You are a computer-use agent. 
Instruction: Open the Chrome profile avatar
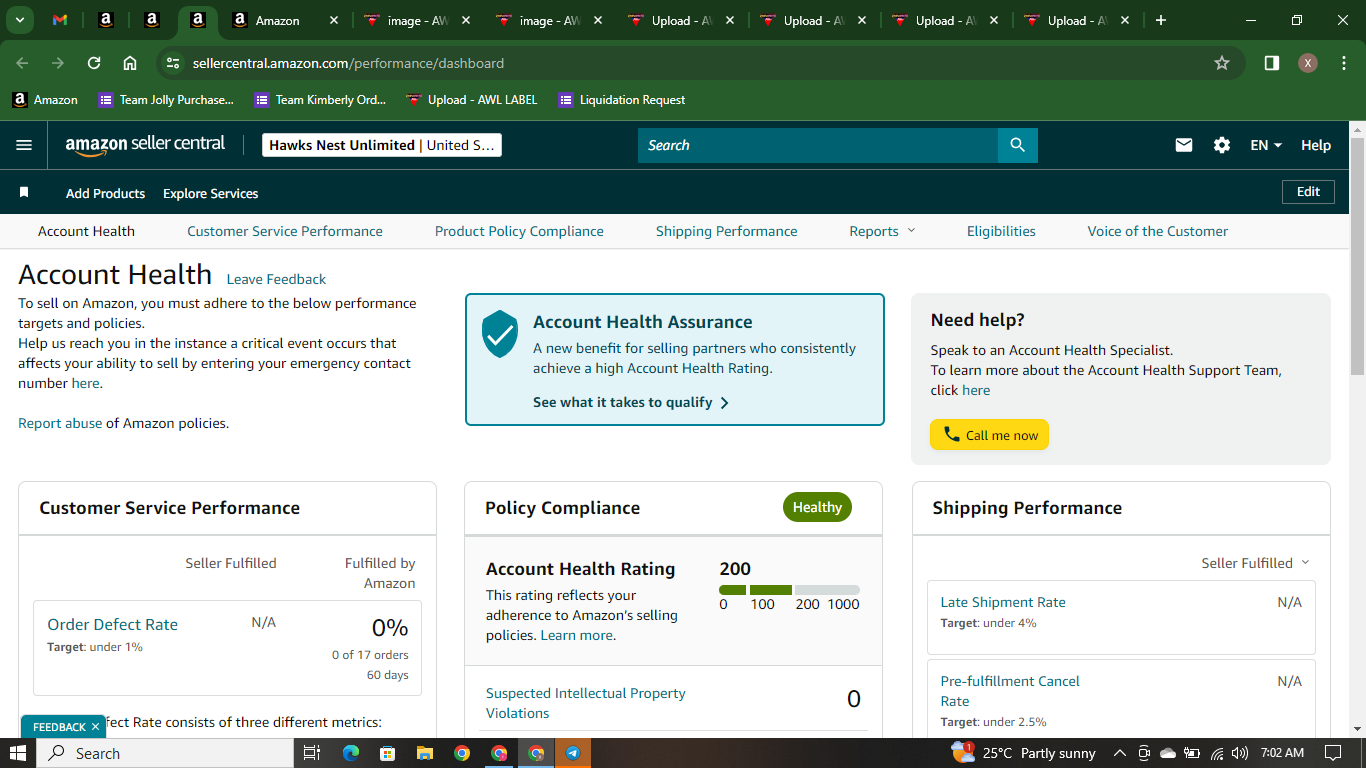coord(1308,63)
